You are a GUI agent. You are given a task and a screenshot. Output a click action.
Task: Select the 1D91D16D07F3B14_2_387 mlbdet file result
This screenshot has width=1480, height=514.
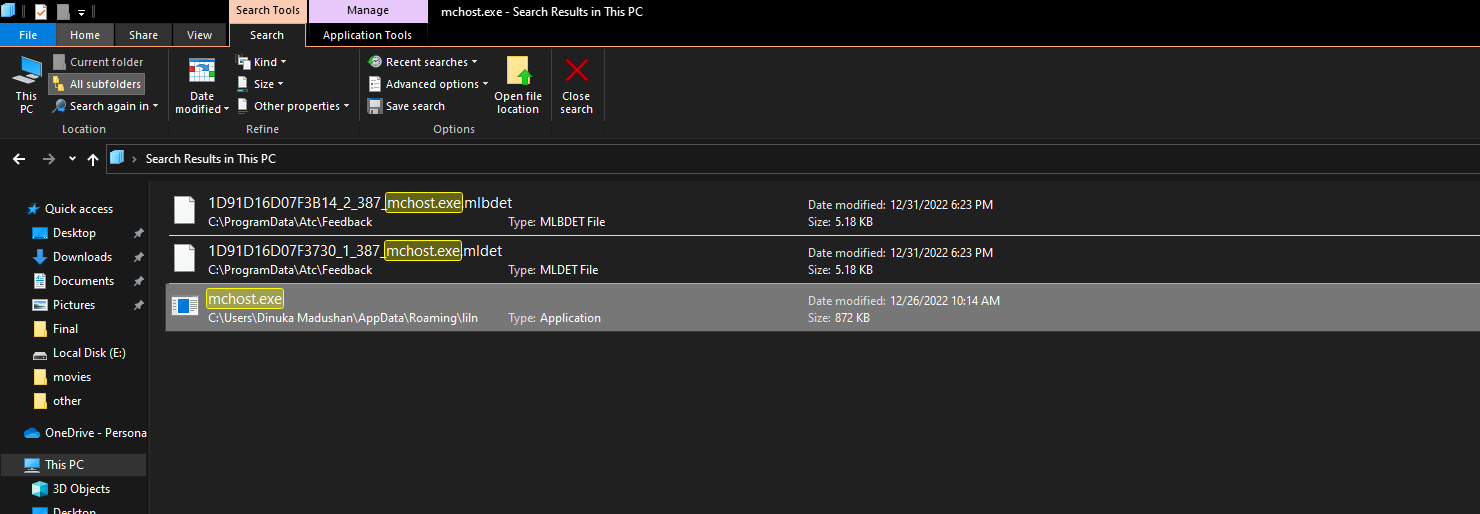tap(821, 211)
